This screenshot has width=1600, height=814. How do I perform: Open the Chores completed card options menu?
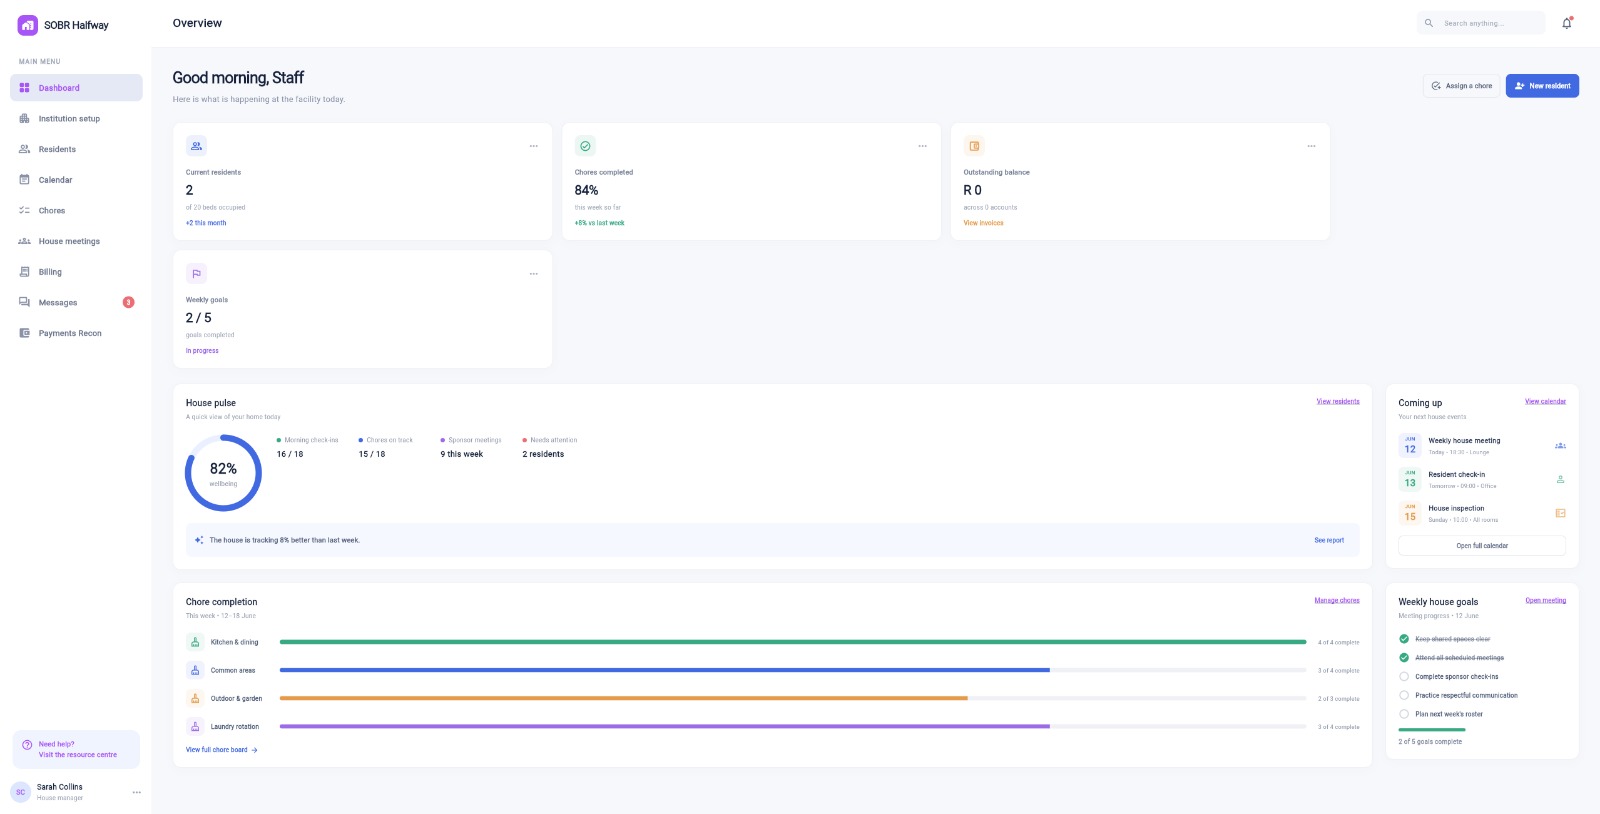(x=923, y=146)
